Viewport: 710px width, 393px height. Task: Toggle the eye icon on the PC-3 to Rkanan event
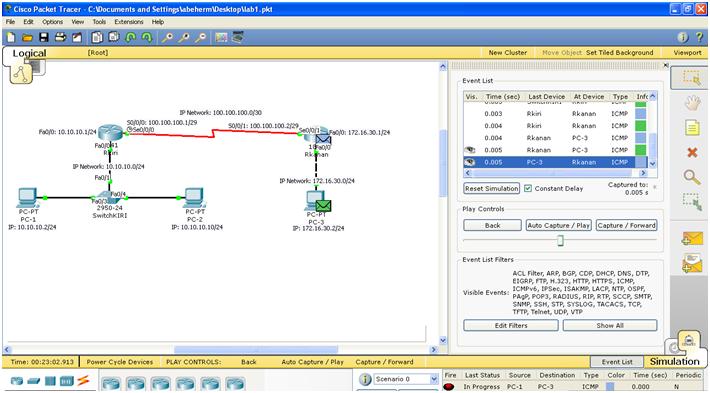point(470,162)
